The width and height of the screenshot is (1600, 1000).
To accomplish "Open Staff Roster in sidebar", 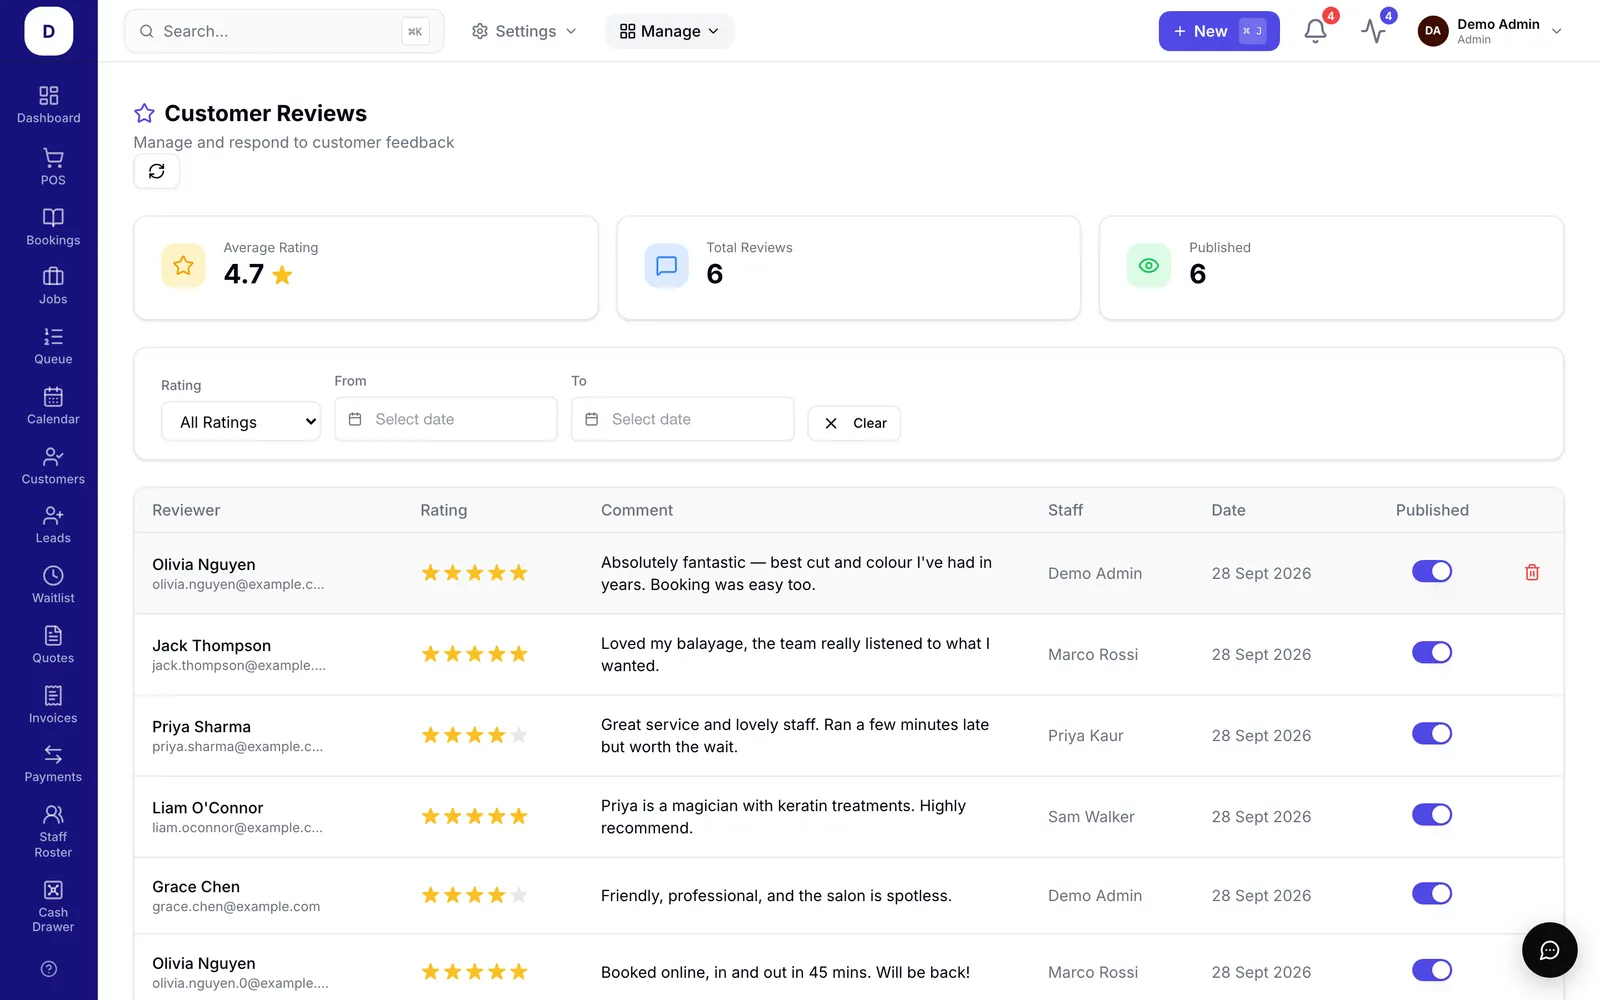I will pyautogui.click(x=53, y=831).
